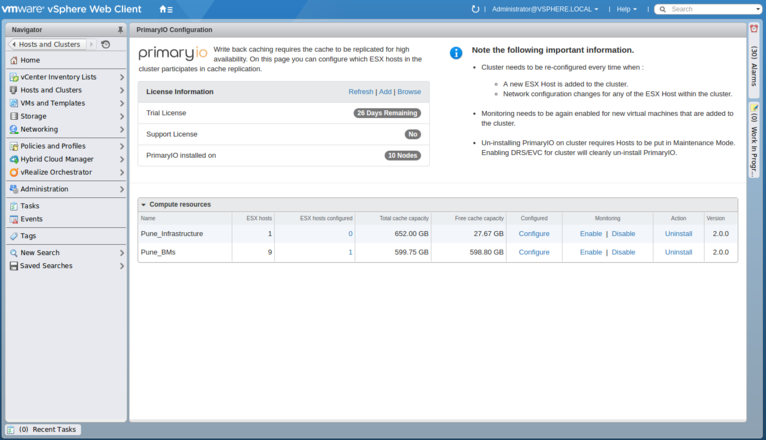Click the Hosts and Clusters navigator icon
Screen dimensions: 766x440
(x=14, y=90)
